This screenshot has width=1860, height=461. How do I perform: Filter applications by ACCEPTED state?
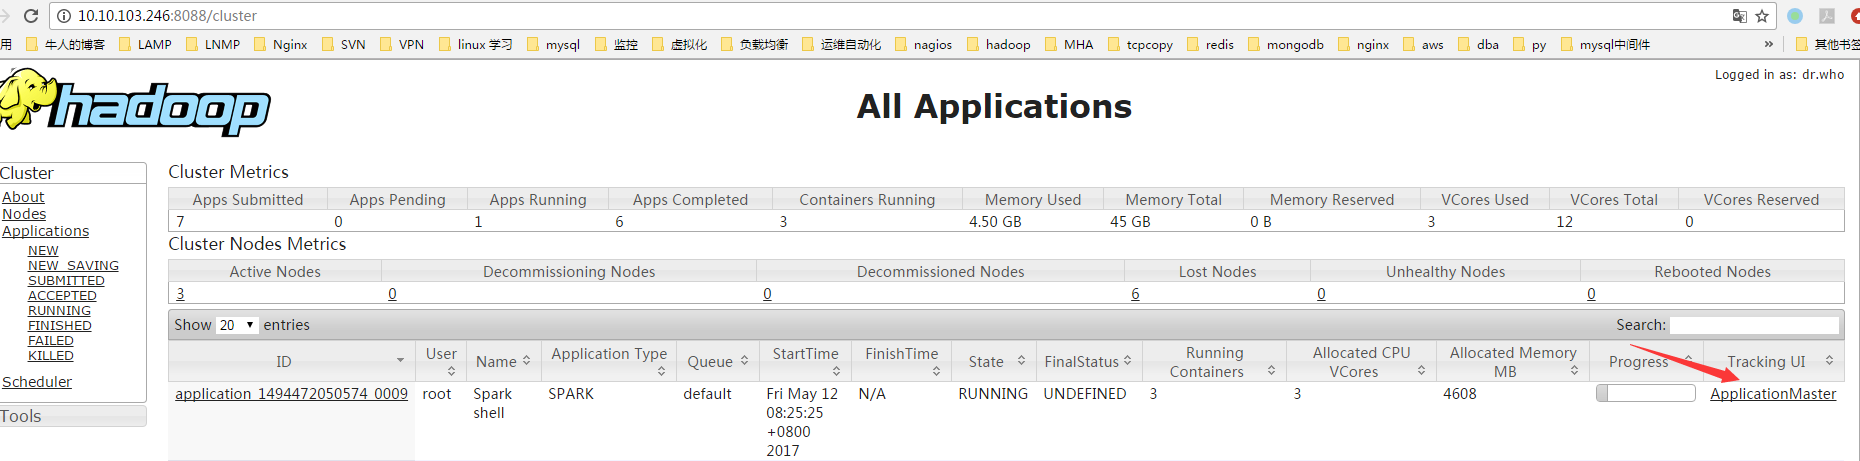[62, 295]
